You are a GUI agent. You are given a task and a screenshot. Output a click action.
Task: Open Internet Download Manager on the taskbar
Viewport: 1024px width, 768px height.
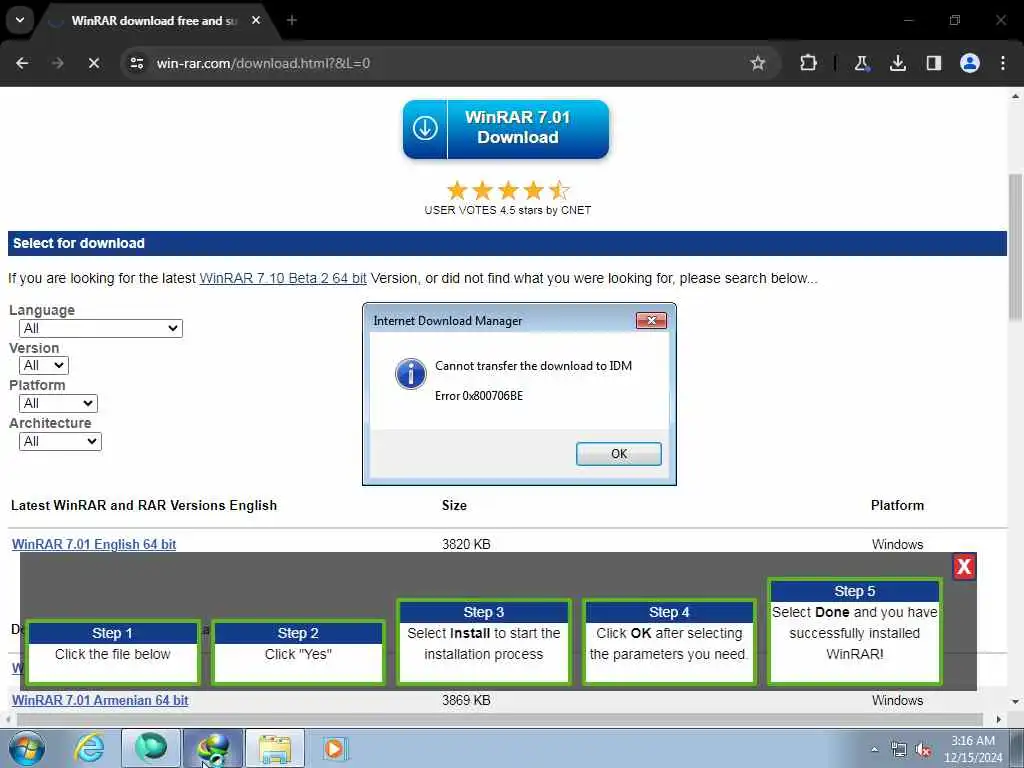pos(213,748)
